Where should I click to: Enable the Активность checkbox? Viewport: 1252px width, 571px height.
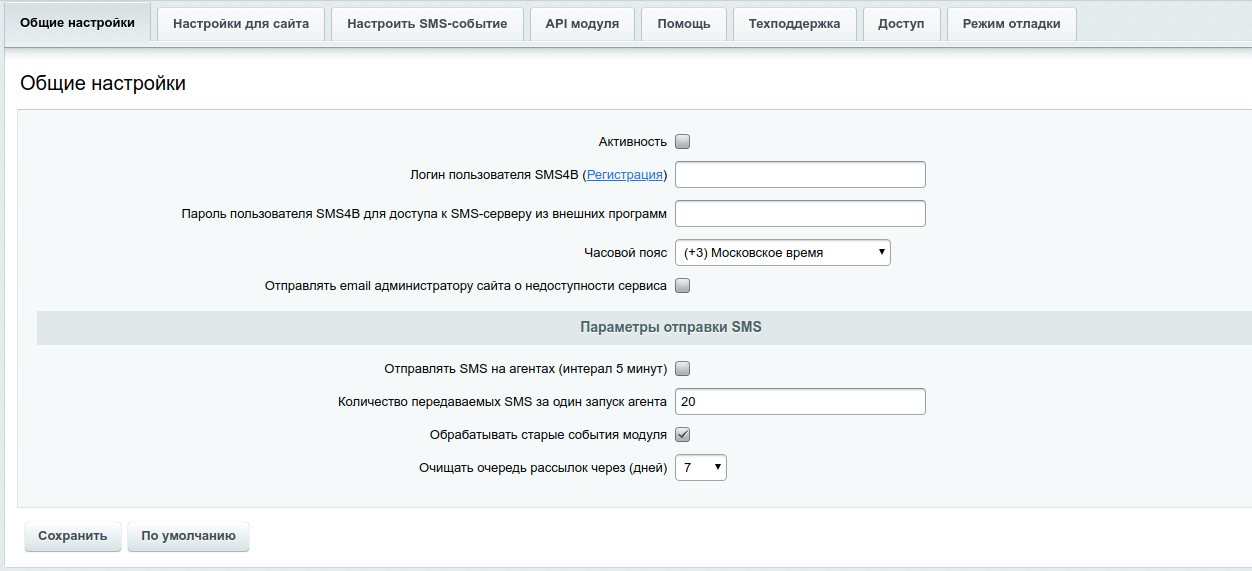tap(683, 142)
